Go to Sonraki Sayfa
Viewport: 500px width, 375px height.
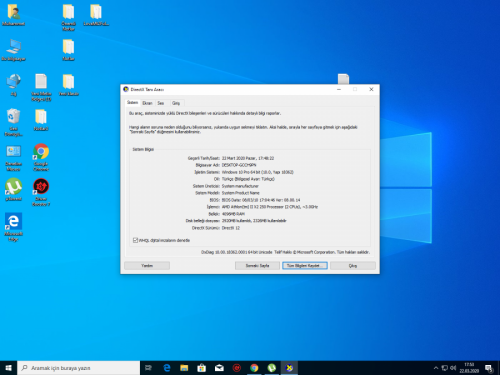click(257, 266)
